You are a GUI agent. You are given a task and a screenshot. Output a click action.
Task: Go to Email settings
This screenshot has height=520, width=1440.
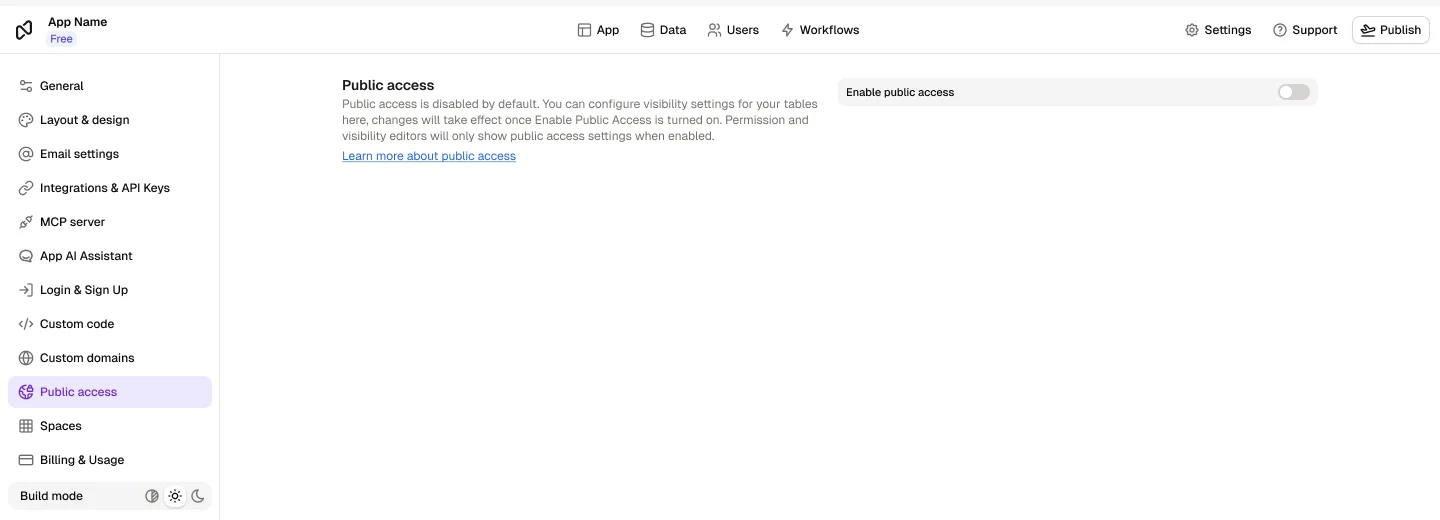tap(110, 154)
